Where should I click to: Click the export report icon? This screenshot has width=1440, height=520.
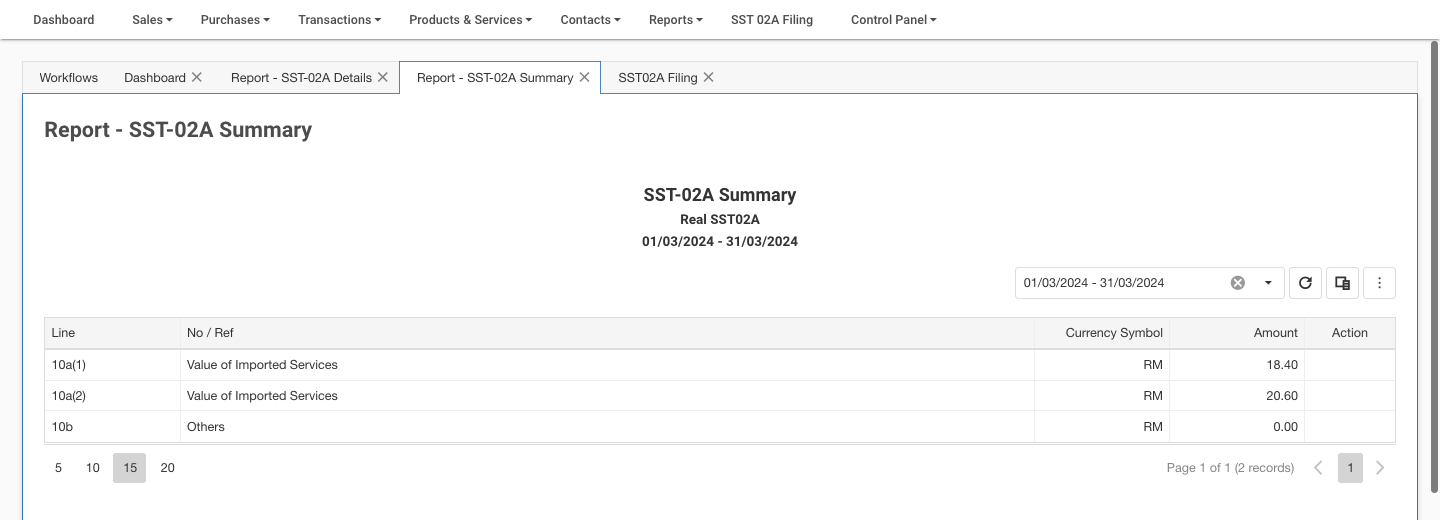1343,283
